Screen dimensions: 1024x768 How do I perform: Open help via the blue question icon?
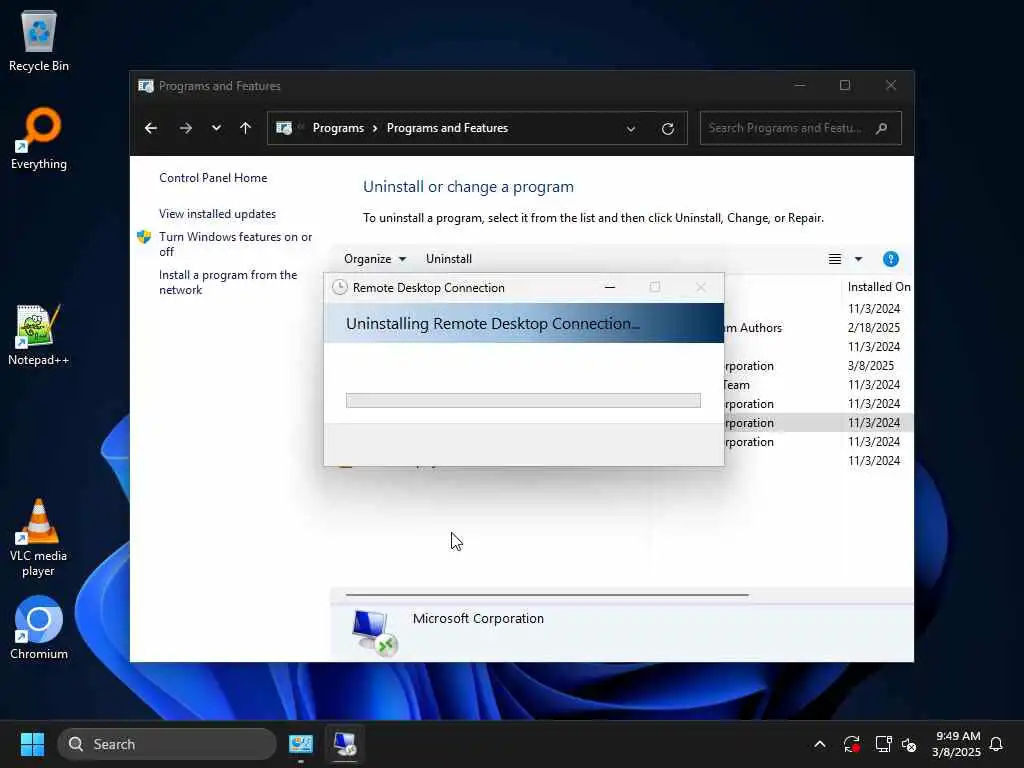tap(891, 259)
